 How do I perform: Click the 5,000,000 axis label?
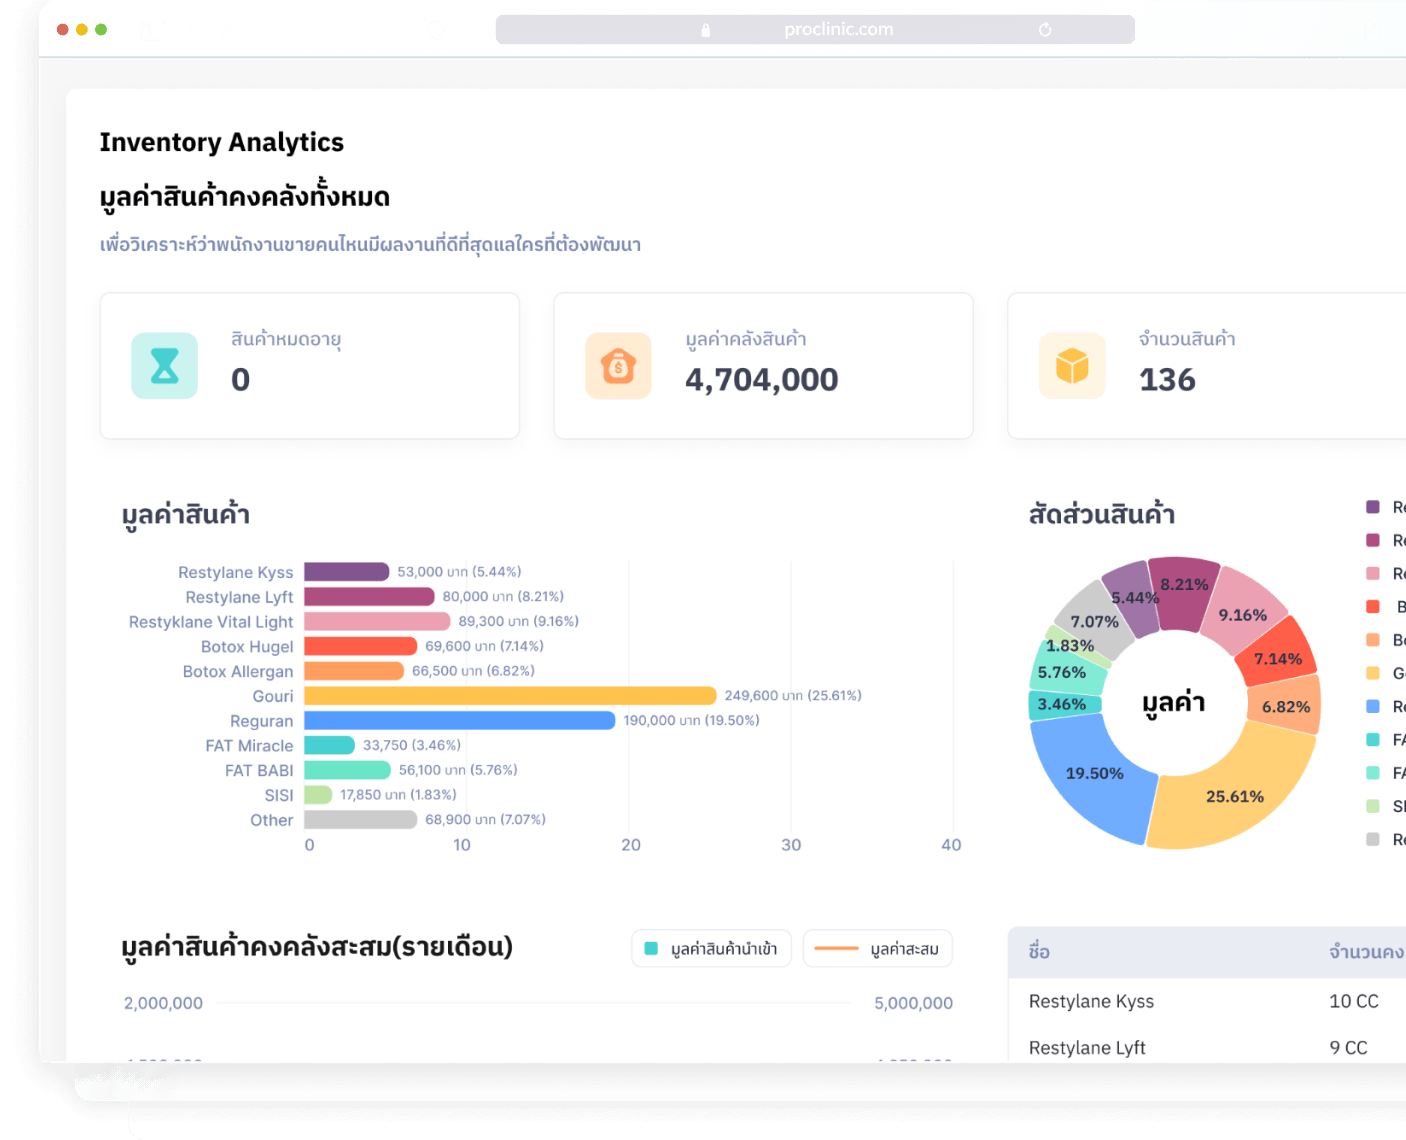coord(913,1003)
